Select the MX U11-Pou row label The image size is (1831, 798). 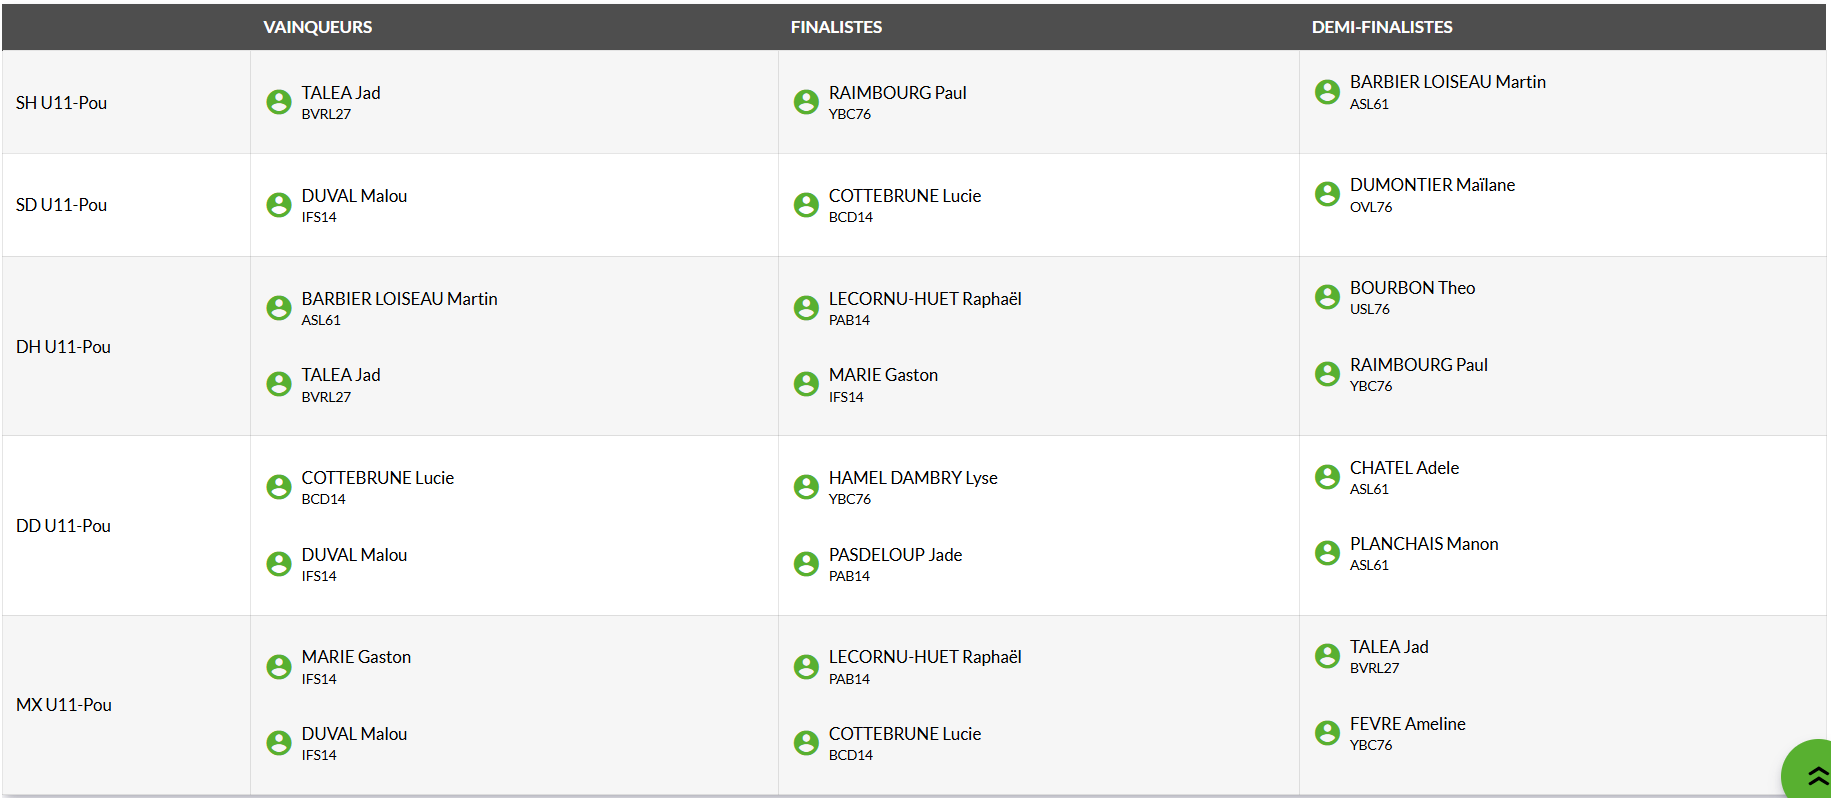(x=64, y=705)
